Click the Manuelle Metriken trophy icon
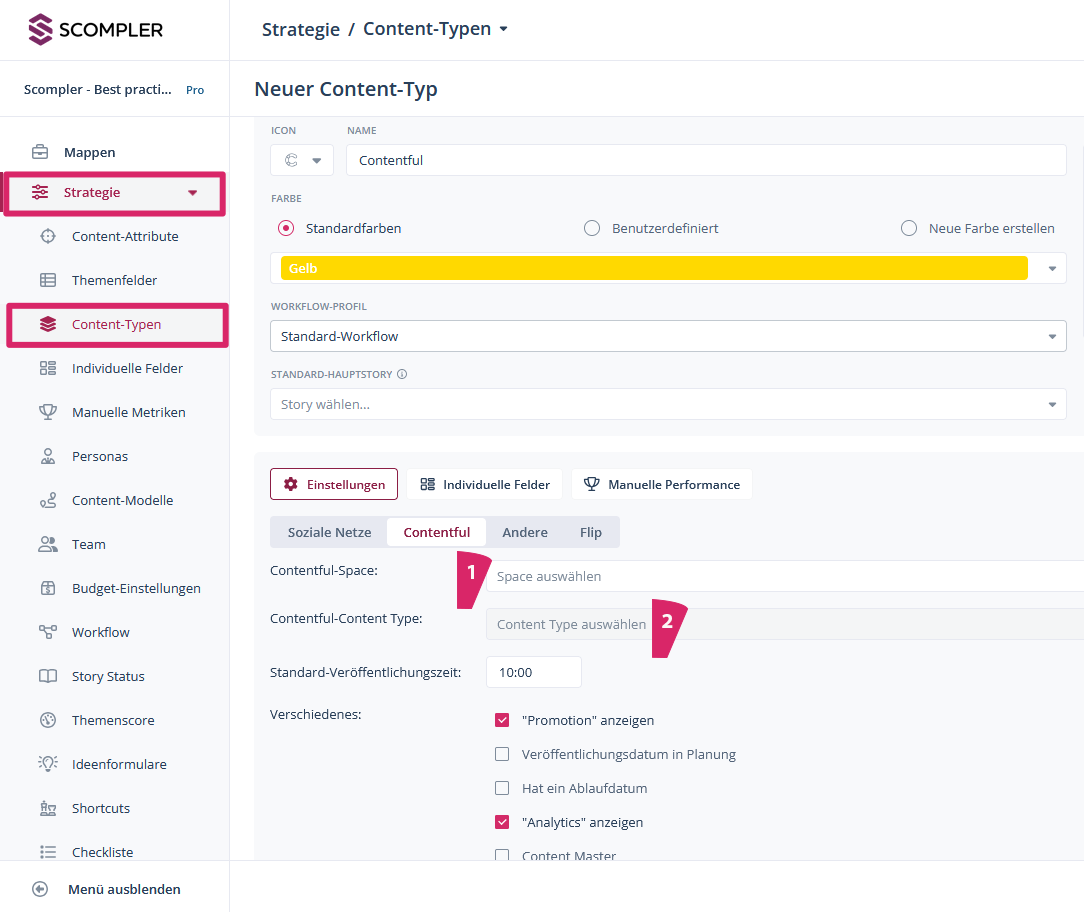Image resolution: width=1084 pixels, height=912 pixels. [x=48, y=413]
